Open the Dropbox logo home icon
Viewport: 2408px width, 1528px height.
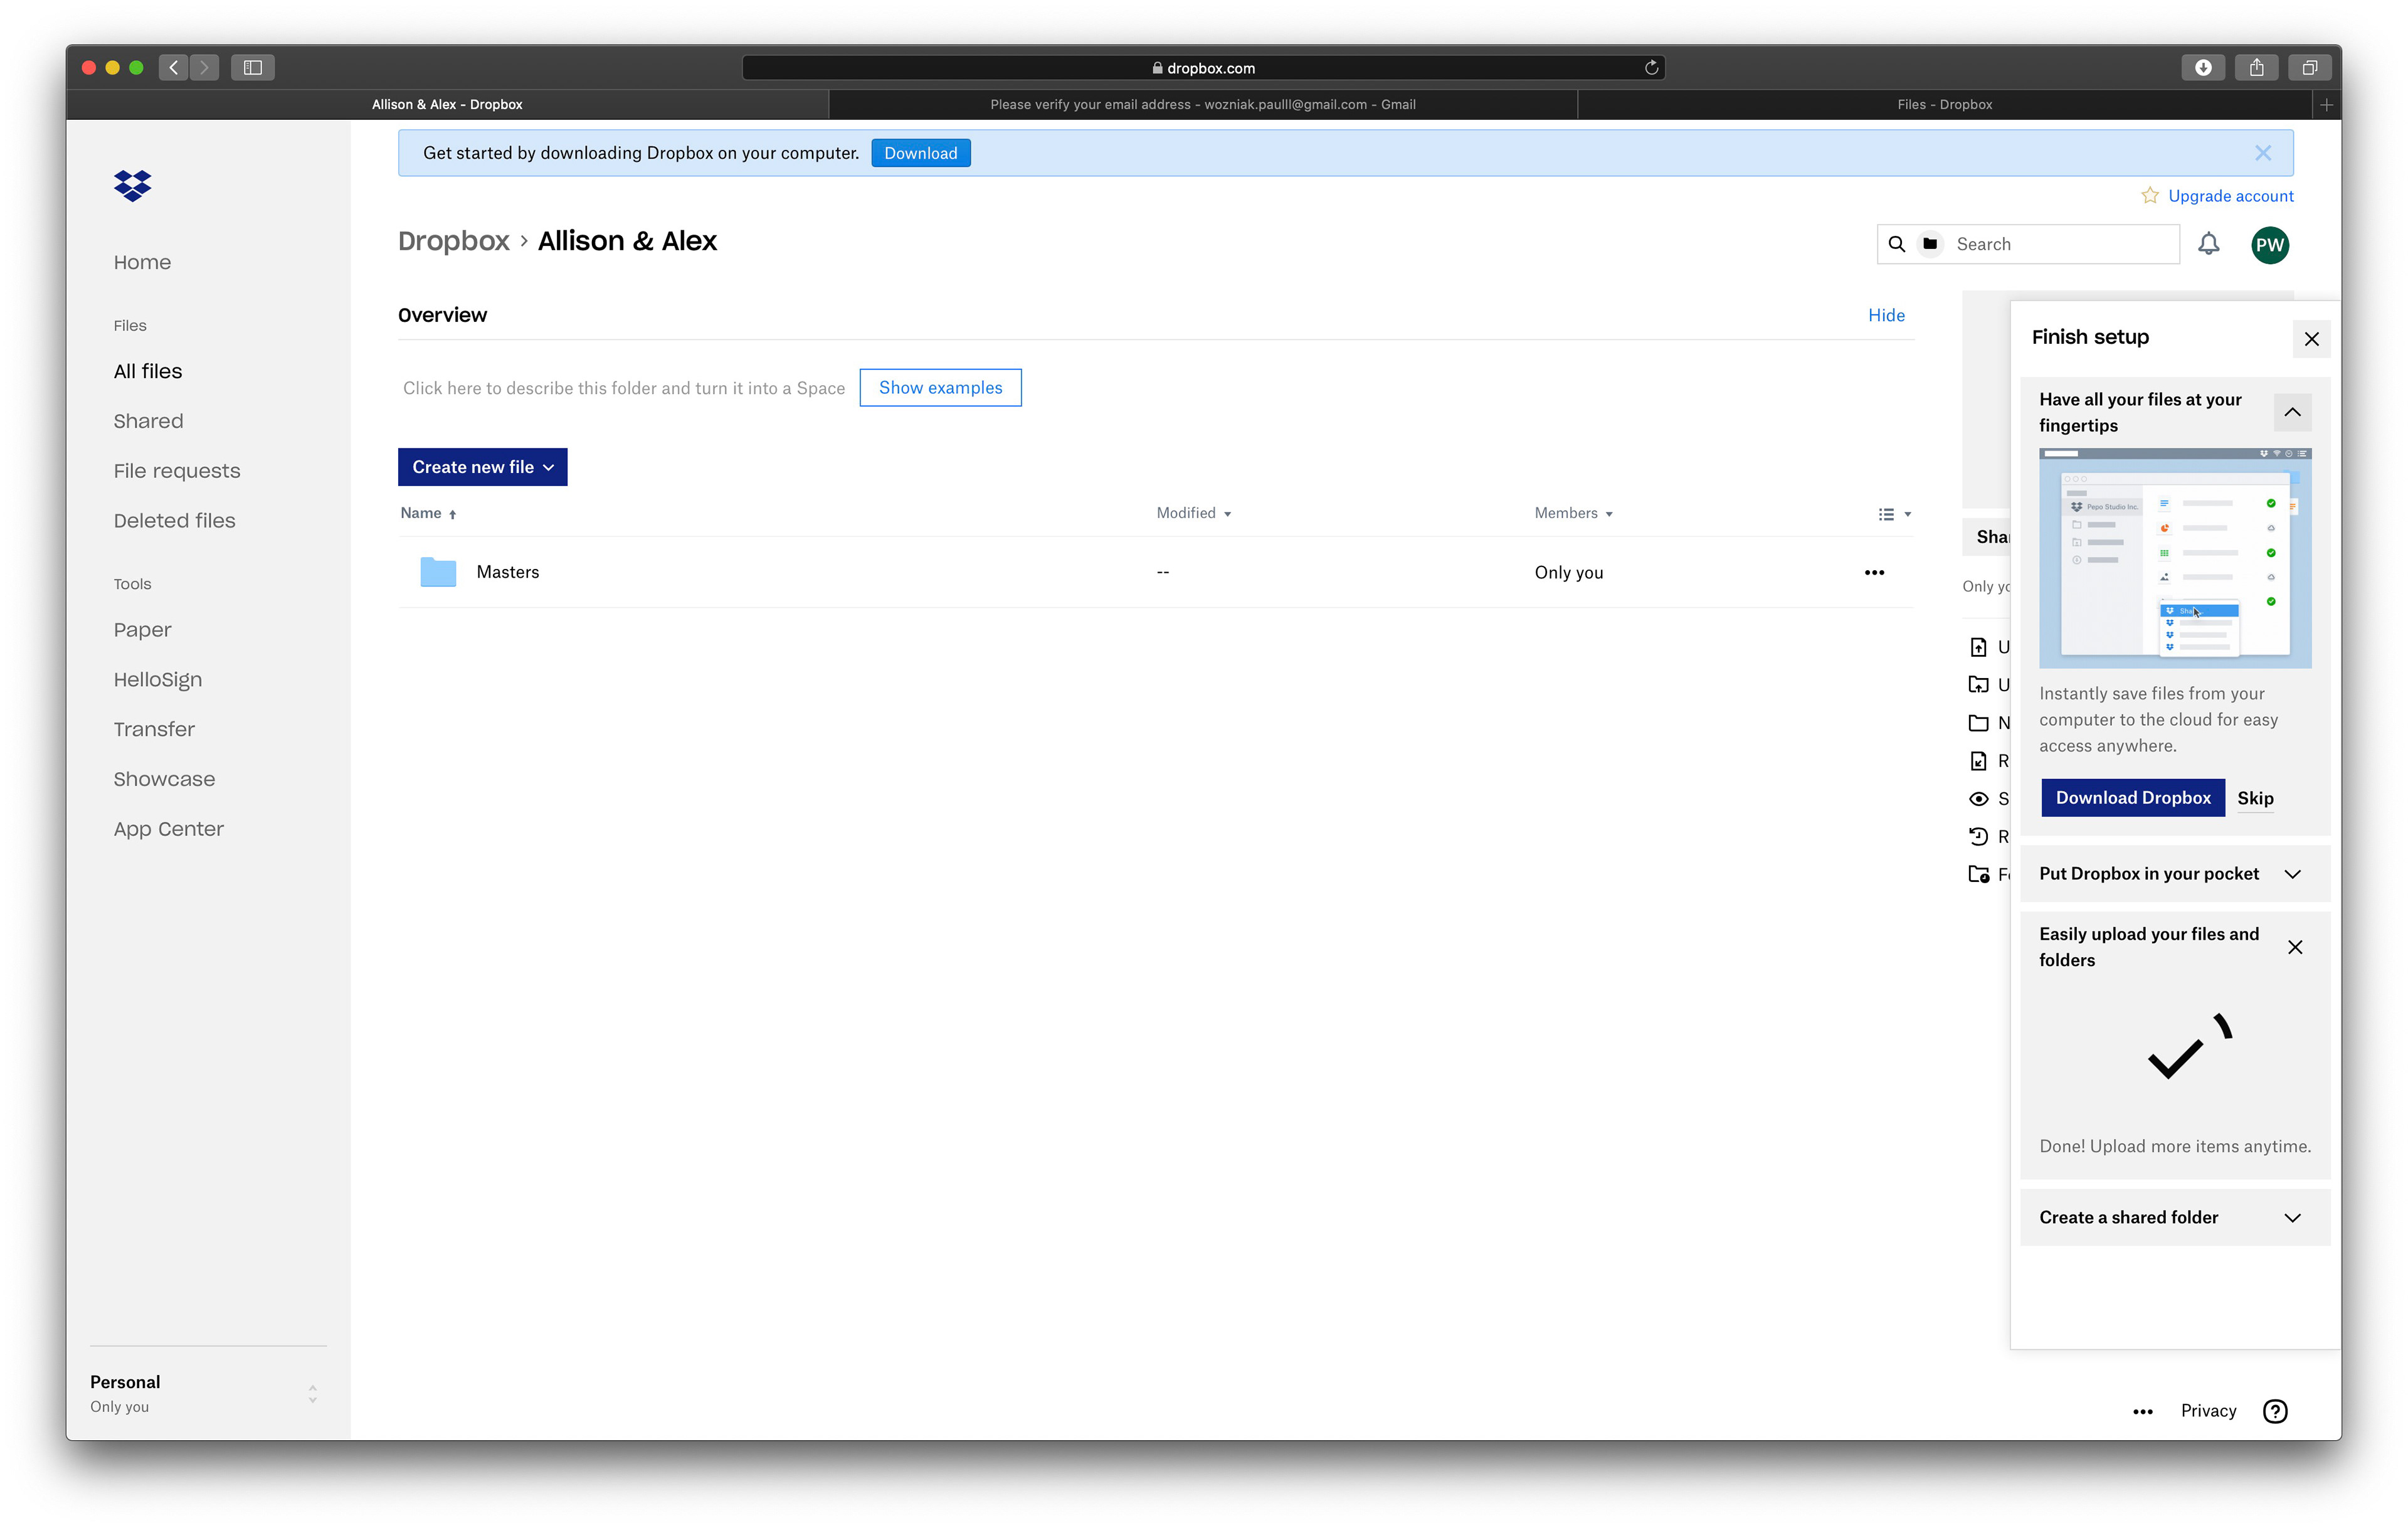tap(132, 185)
